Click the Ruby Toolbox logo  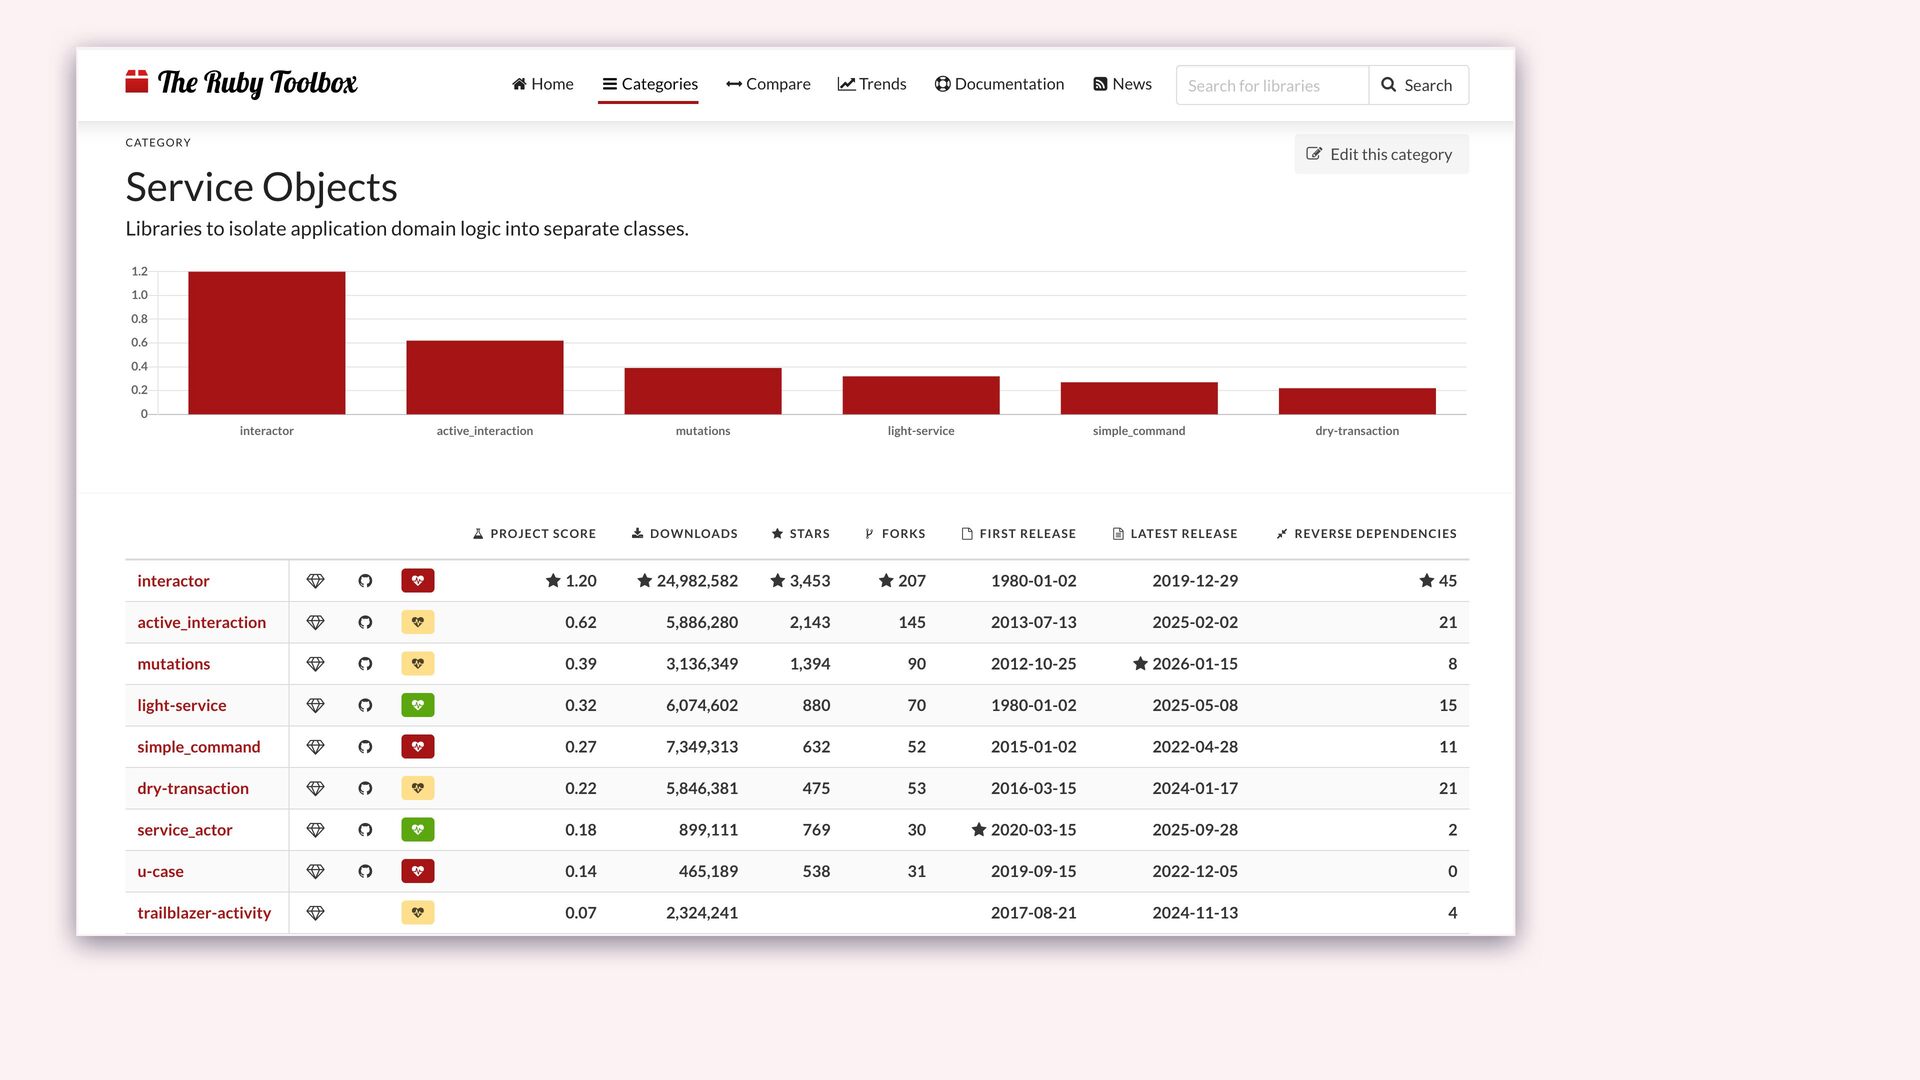coord(241,83)
